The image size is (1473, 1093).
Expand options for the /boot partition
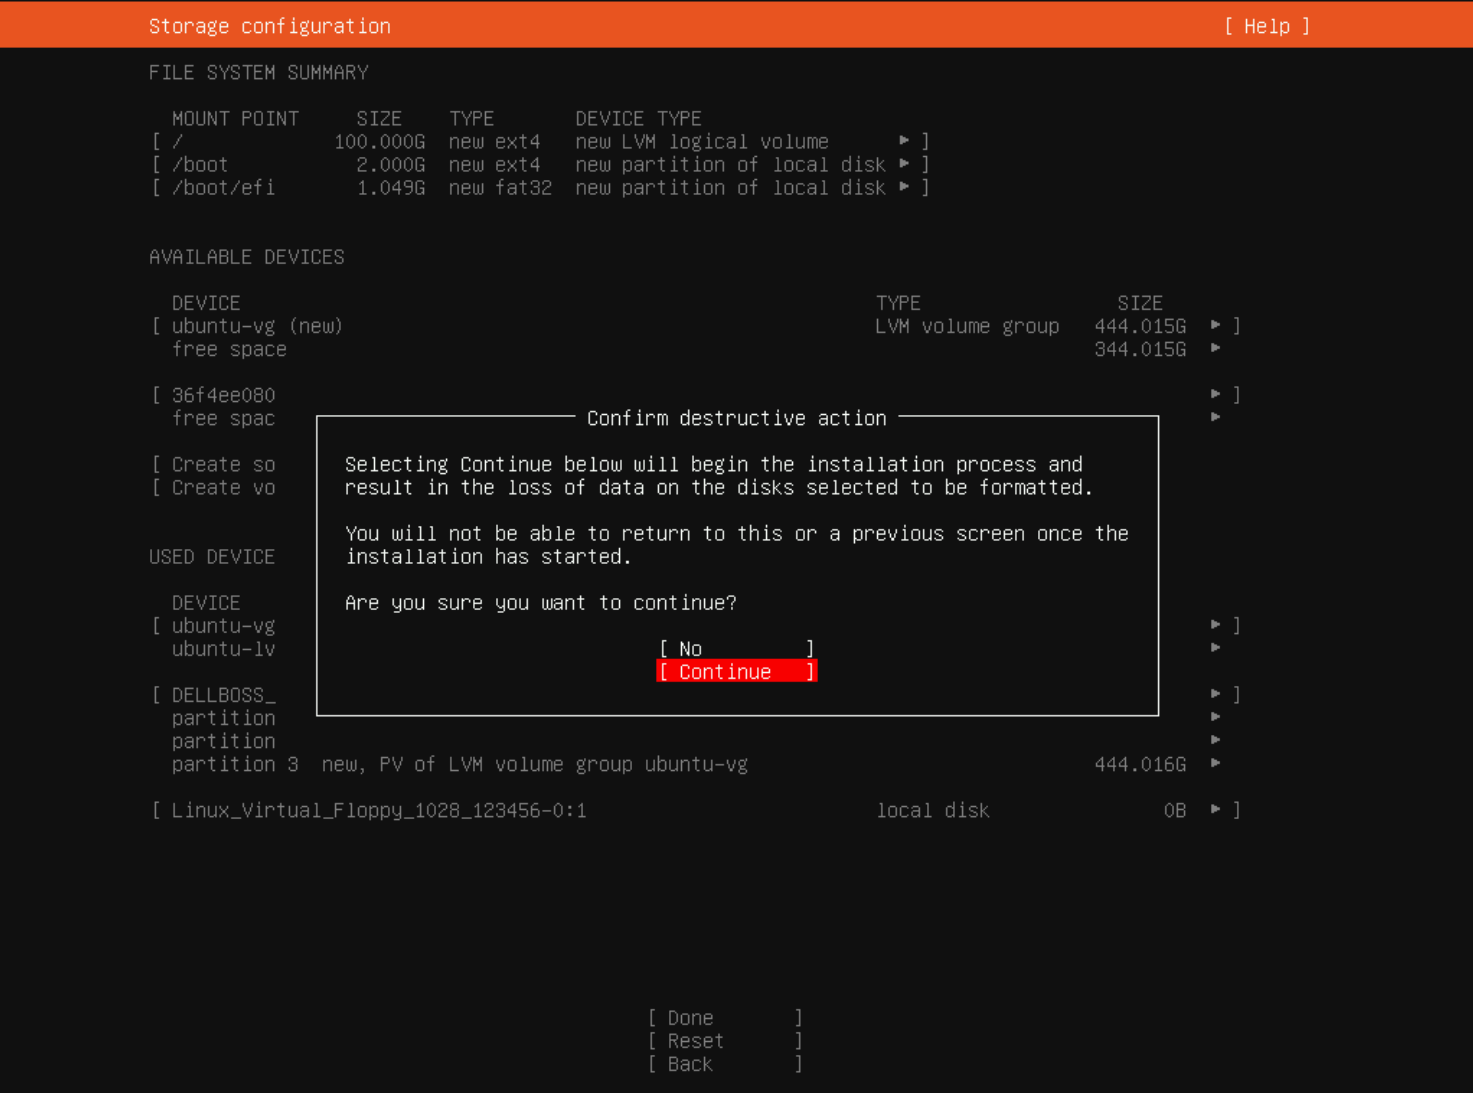click(x=905, y=164)
